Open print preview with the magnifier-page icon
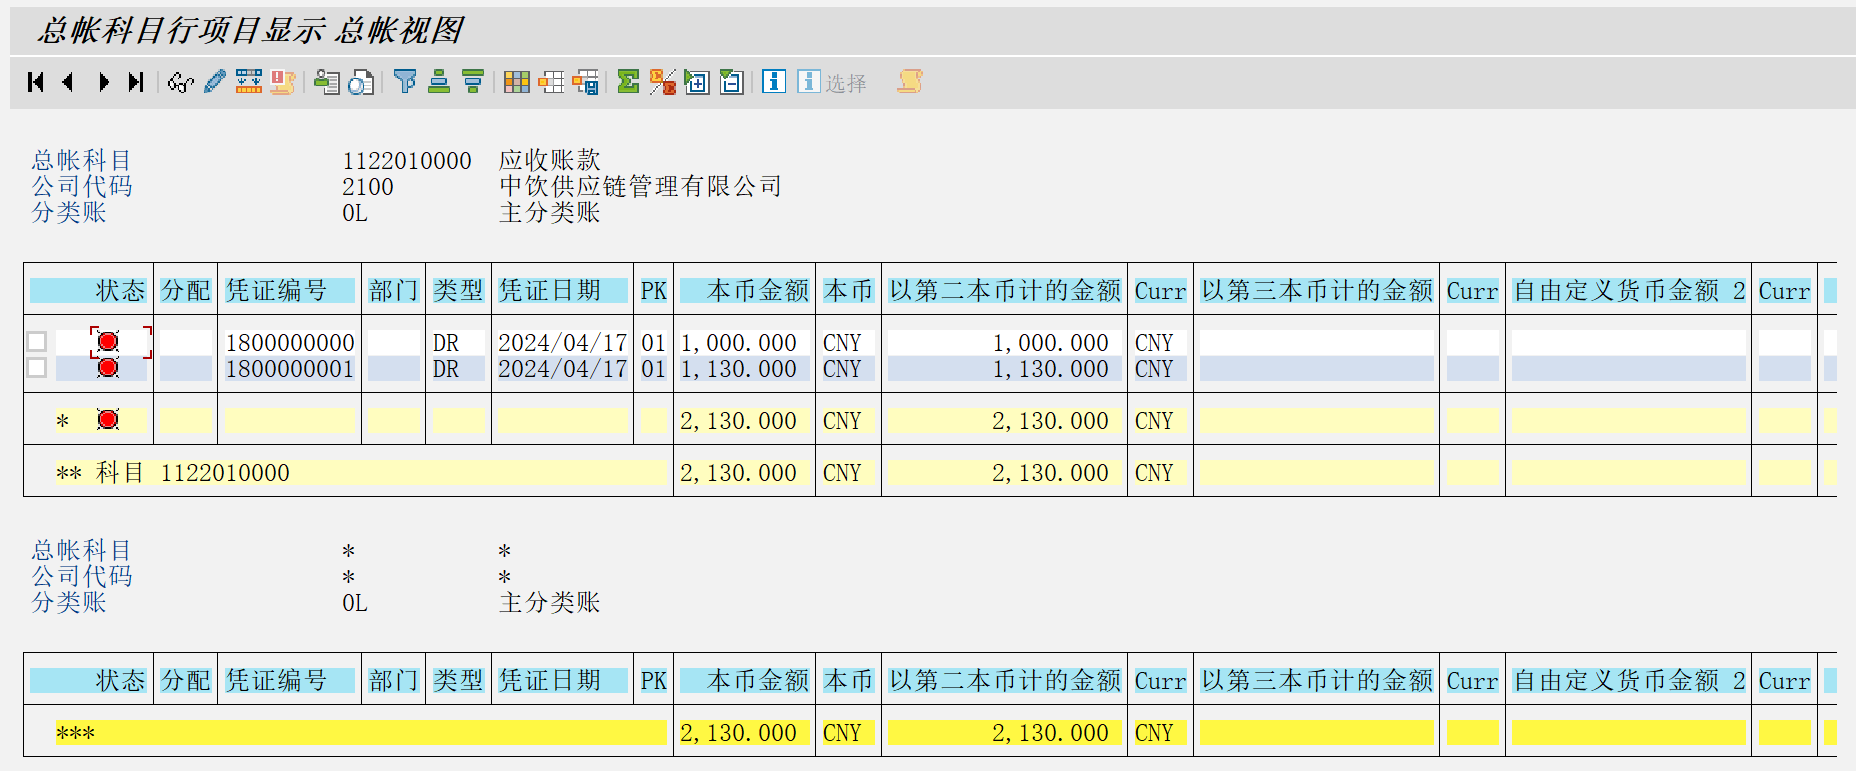 [x=361, y=82]
